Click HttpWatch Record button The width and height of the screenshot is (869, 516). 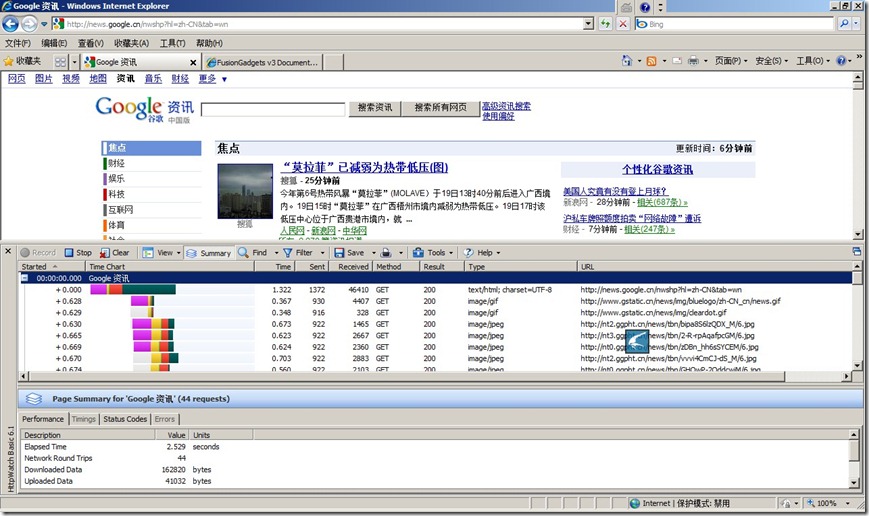38,253
